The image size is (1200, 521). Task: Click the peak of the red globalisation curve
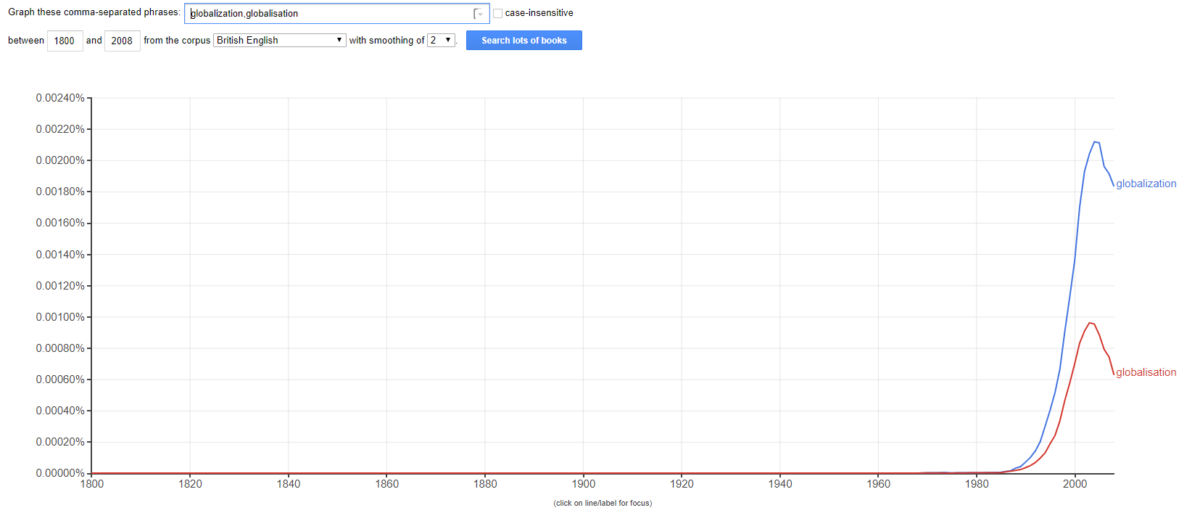(x=1090, y=322)
